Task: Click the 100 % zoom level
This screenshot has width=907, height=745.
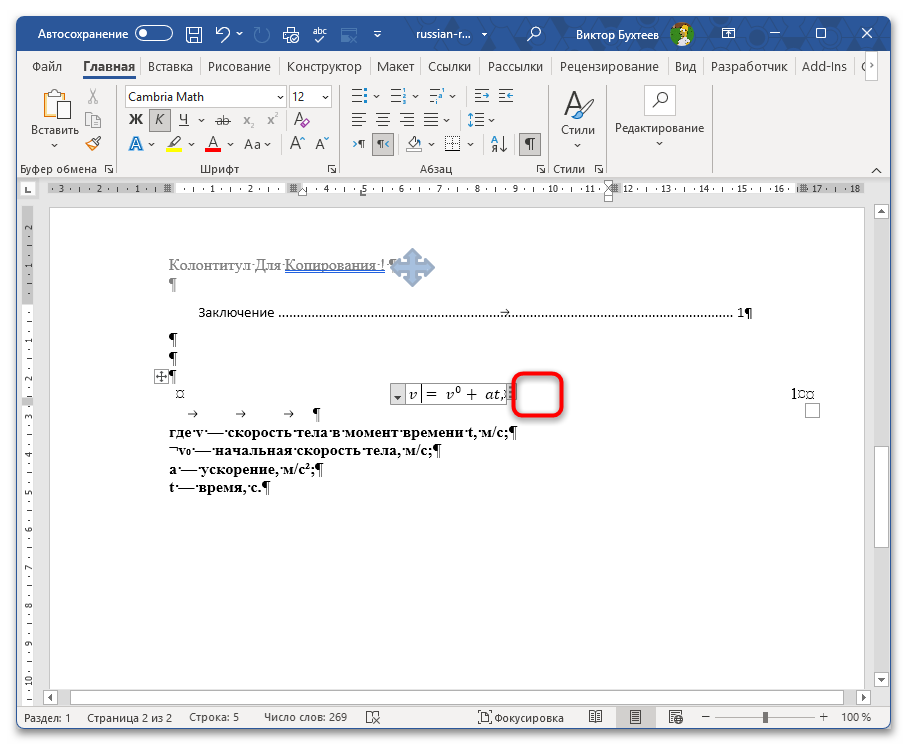Action: (x=856, y=717)
